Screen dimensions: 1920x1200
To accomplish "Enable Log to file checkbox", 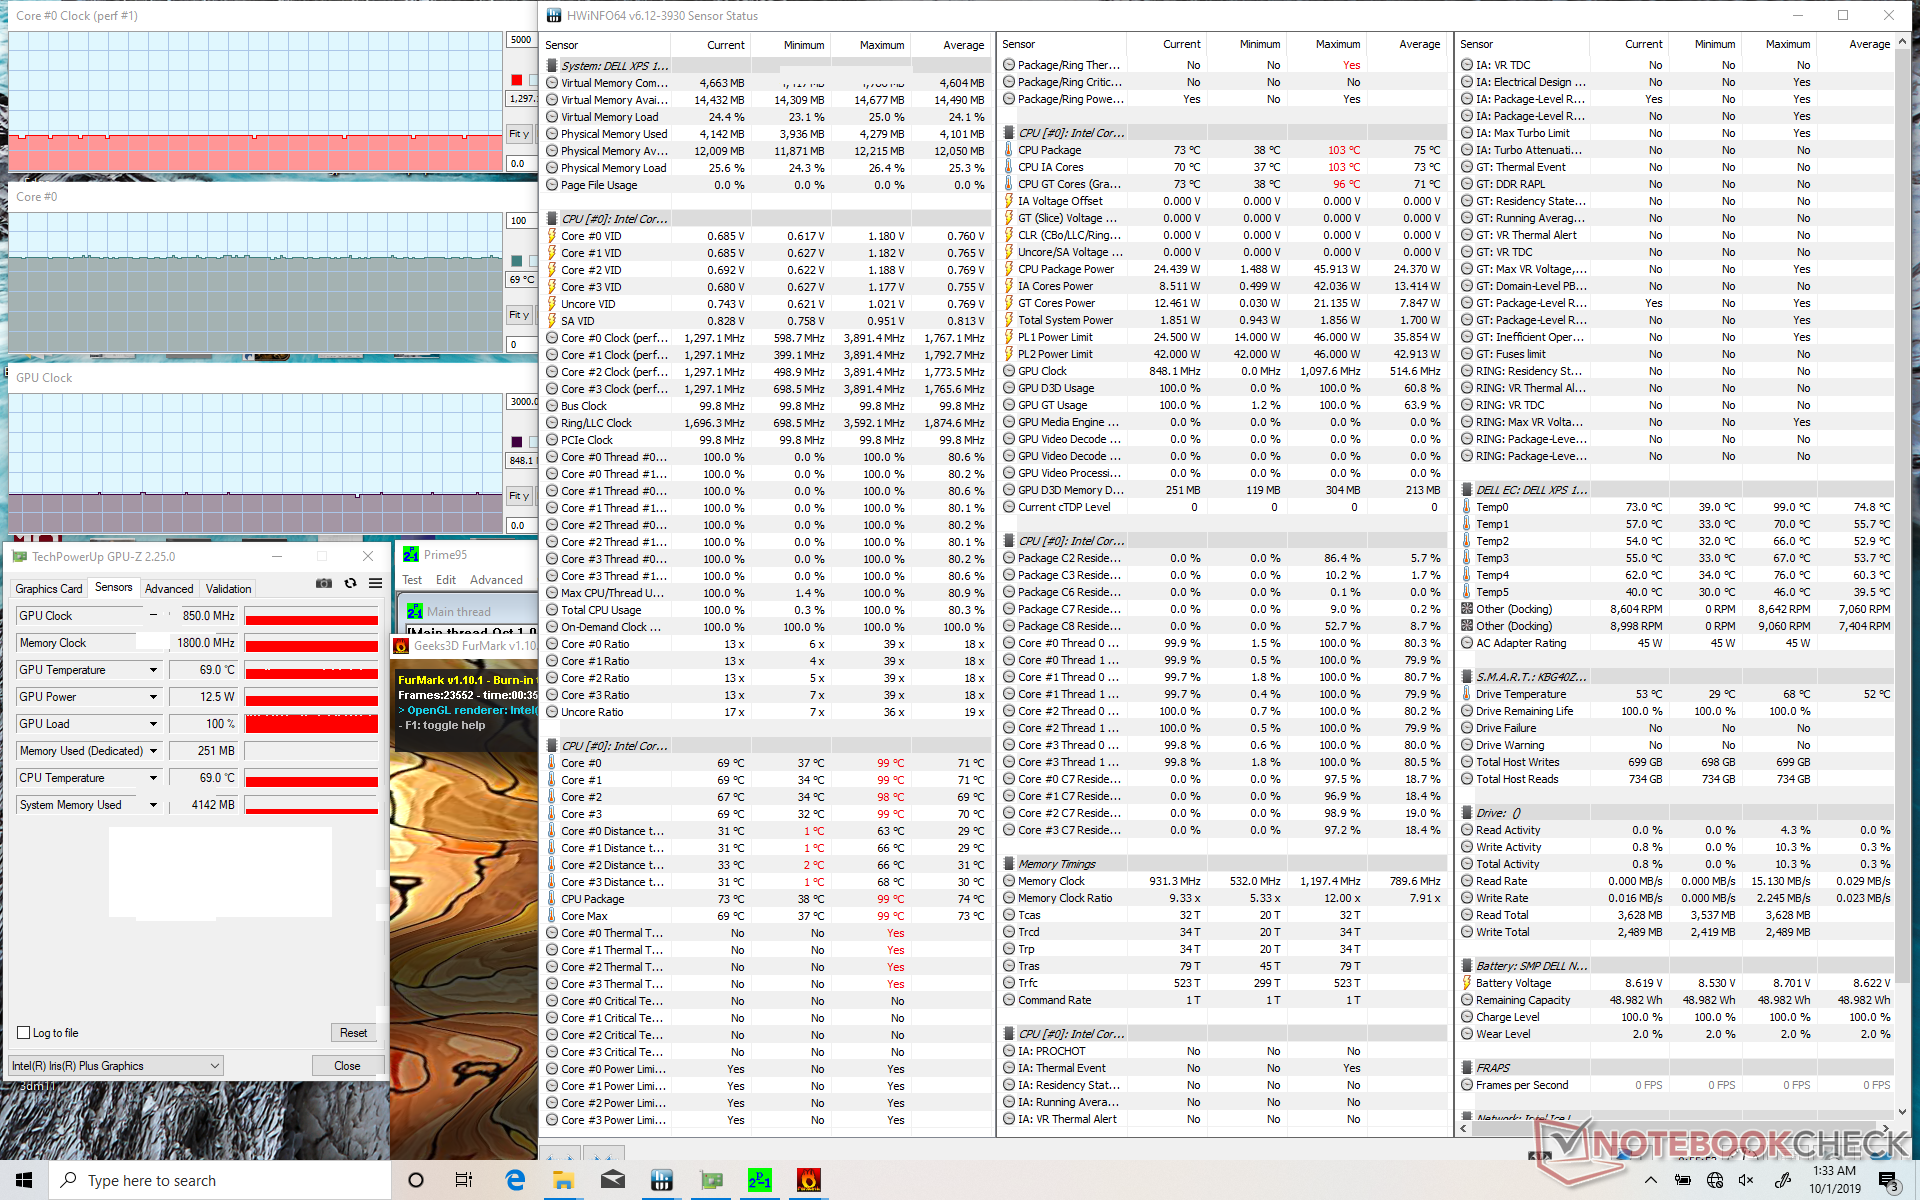I will pyautogui.click(x=24, y=1033).
